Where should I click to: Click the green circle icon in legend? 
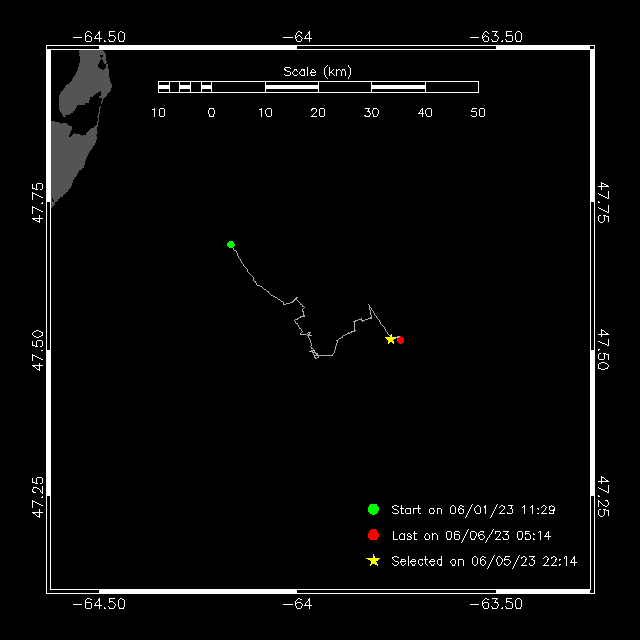coord(373,509)
